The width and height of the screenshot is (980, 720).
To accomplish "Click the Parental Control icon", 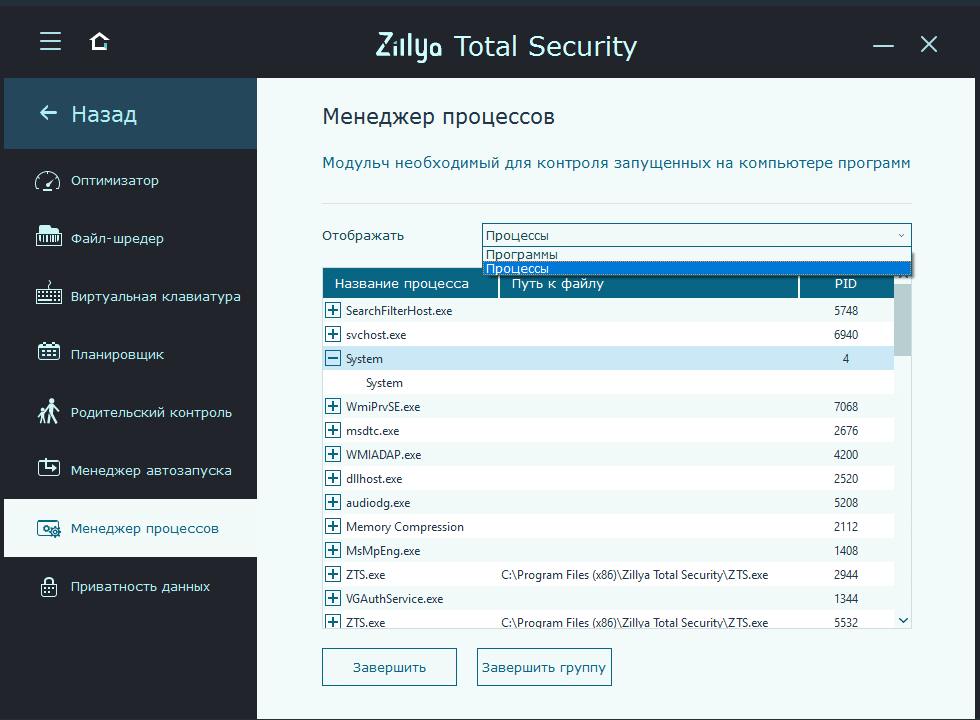I will pos(48,411).
